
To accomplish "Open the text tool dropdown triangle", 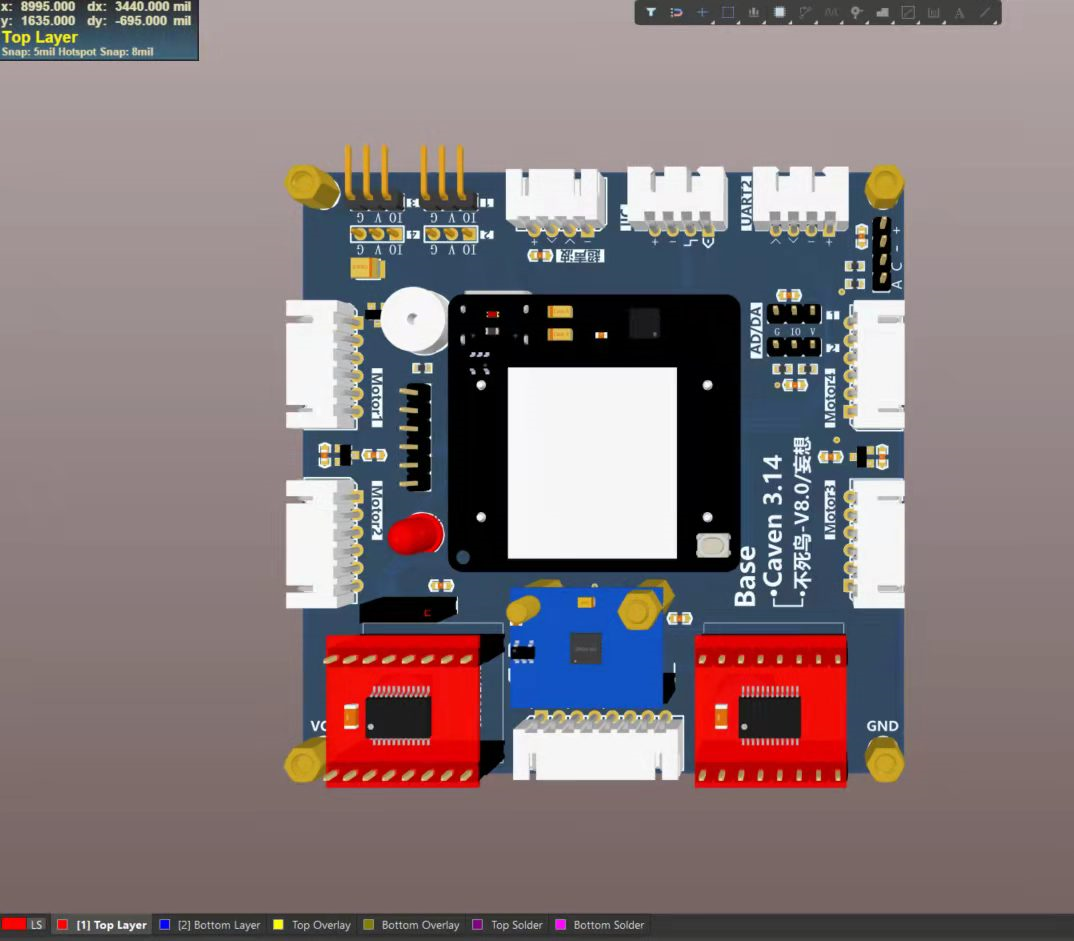I will click(x=969, y=22).
